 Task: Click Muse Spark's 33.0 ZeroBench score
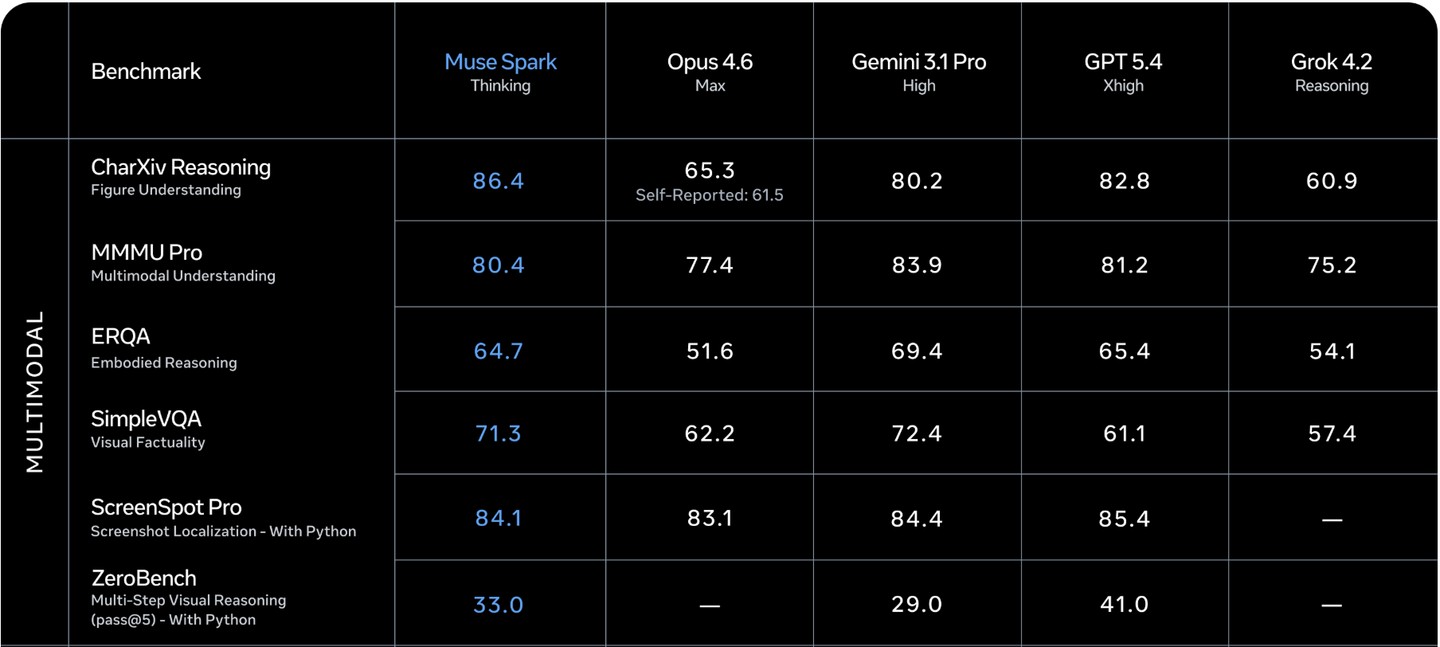tap(498, 605)
